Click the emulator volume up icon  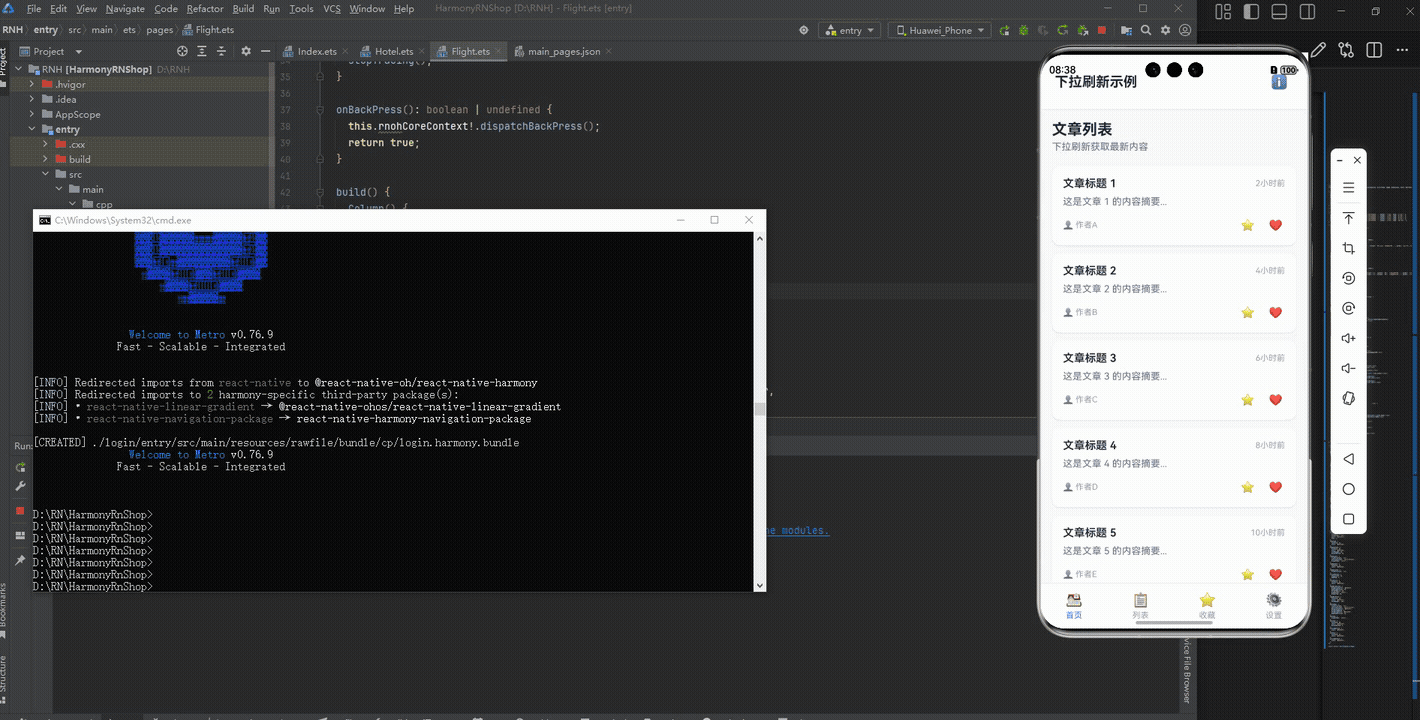[x=1348, y=338]
